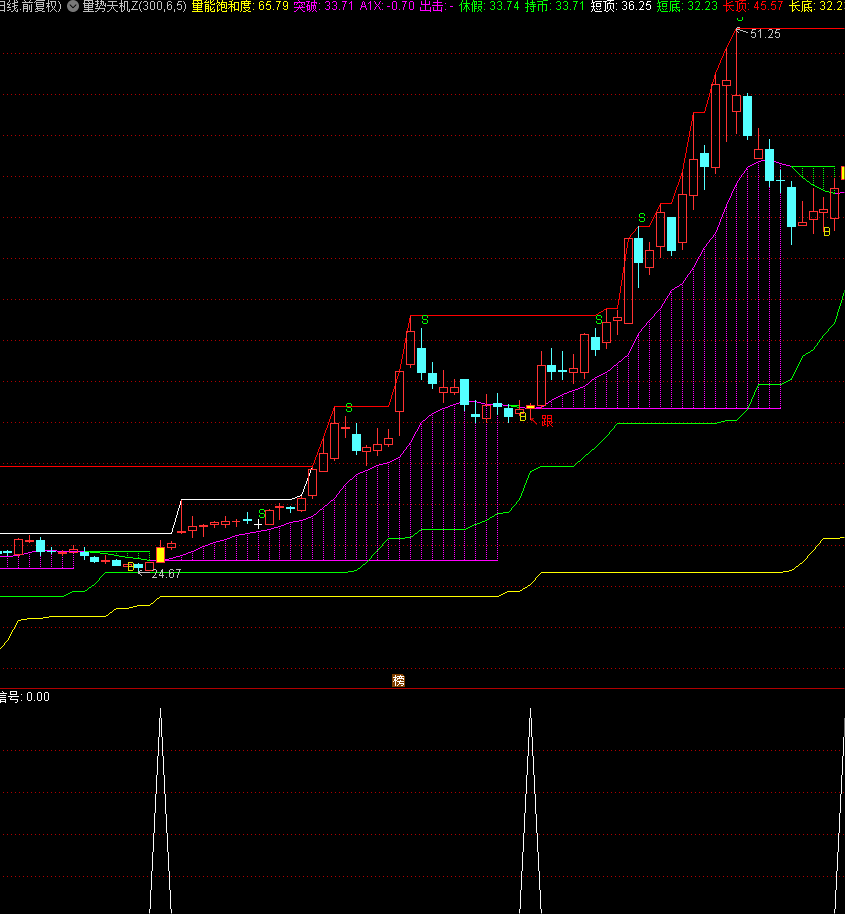Open the indicator dropdown circle beside 量势天机Z
The image size is (845, 914).
(x=73, y=6)
